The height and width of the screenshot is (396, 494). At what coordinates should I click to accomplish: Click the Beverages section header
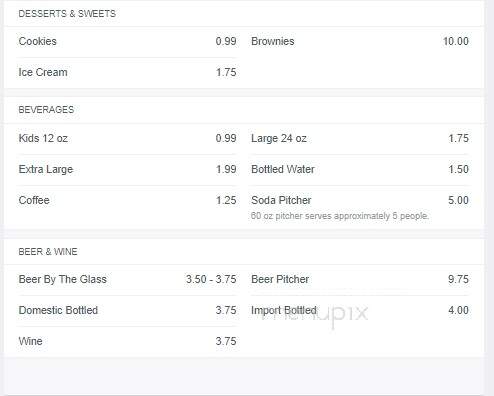pyautogui.click(x=46, y=110)
